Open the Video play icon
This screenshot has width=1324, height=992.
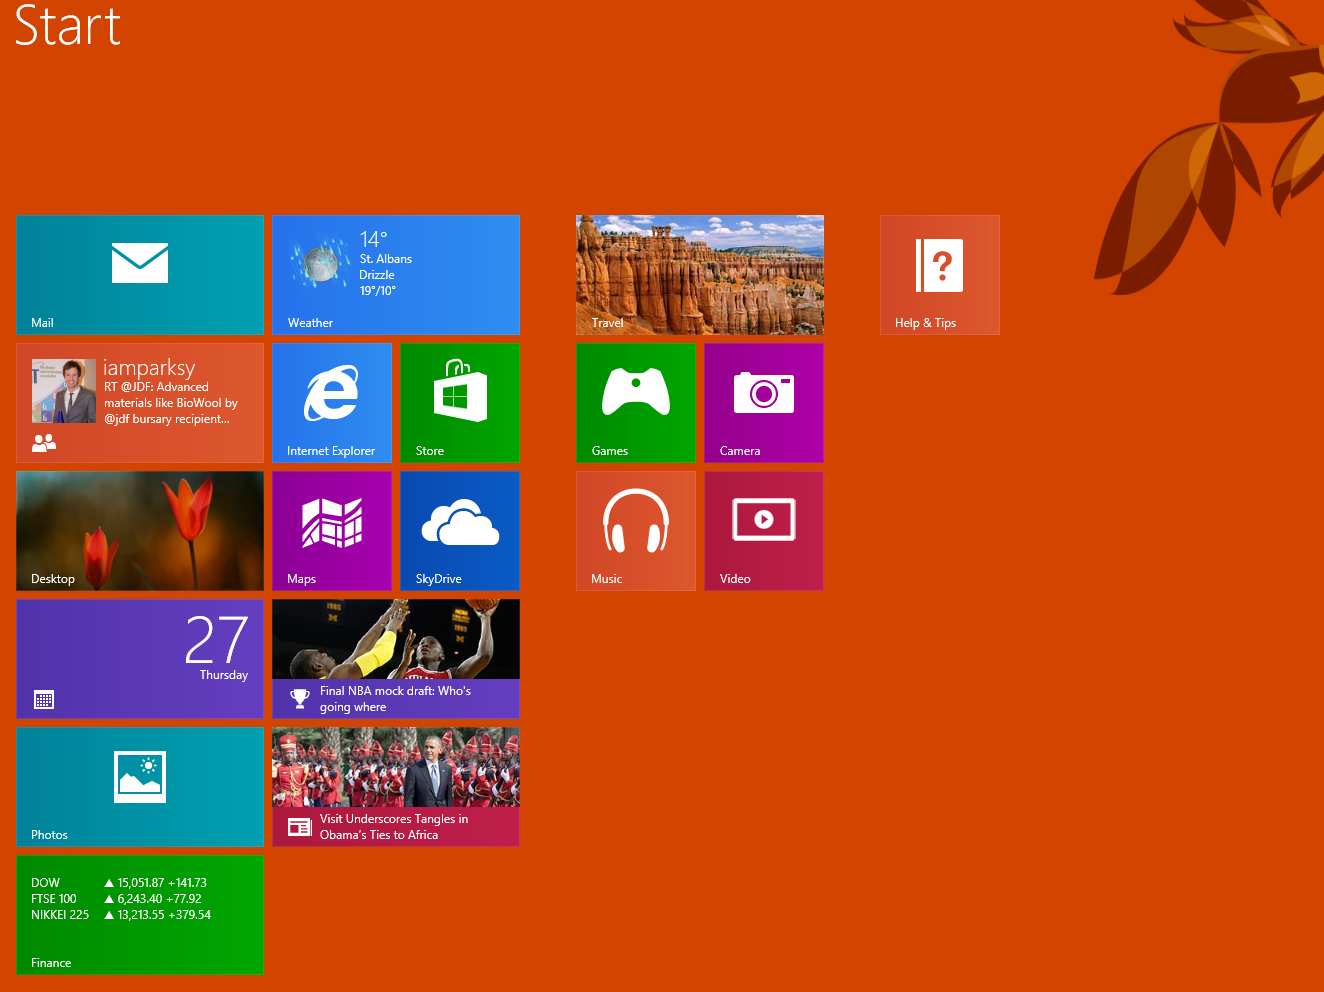(764, 519)
